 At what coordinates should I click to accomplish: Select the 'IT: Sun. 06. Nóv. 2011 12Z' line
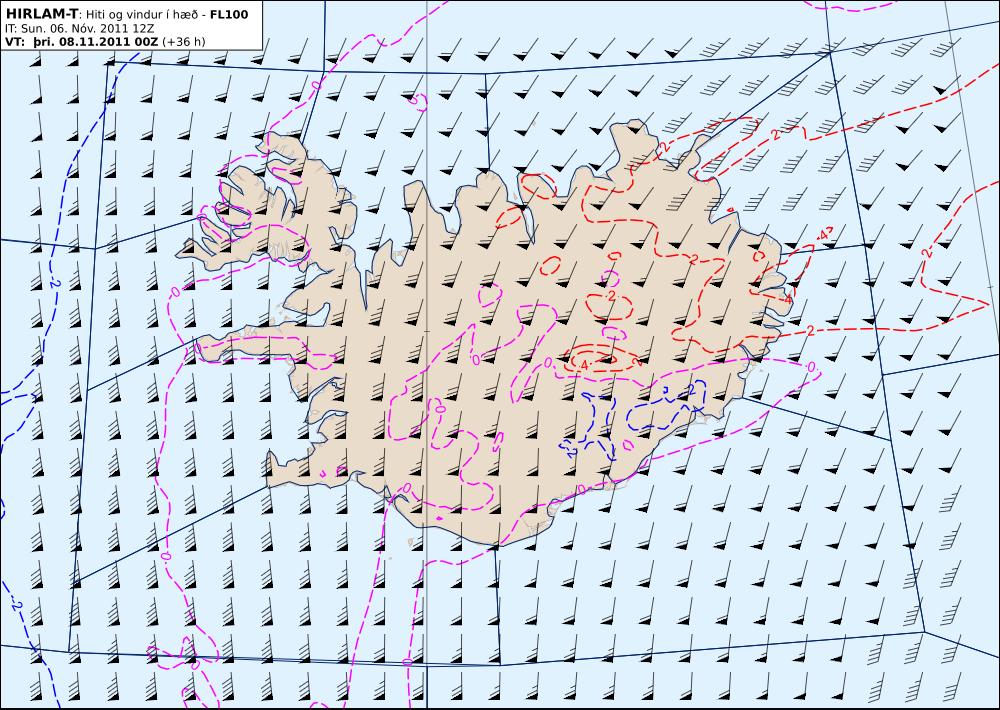pyautogui.click(x=78, y=28)
